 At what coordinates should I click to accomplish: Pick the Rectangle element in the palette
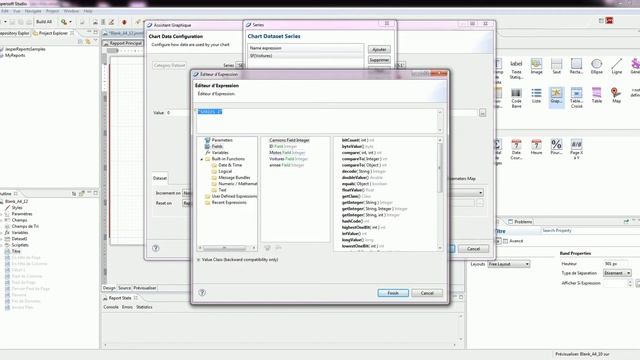[x=576, y=66]
